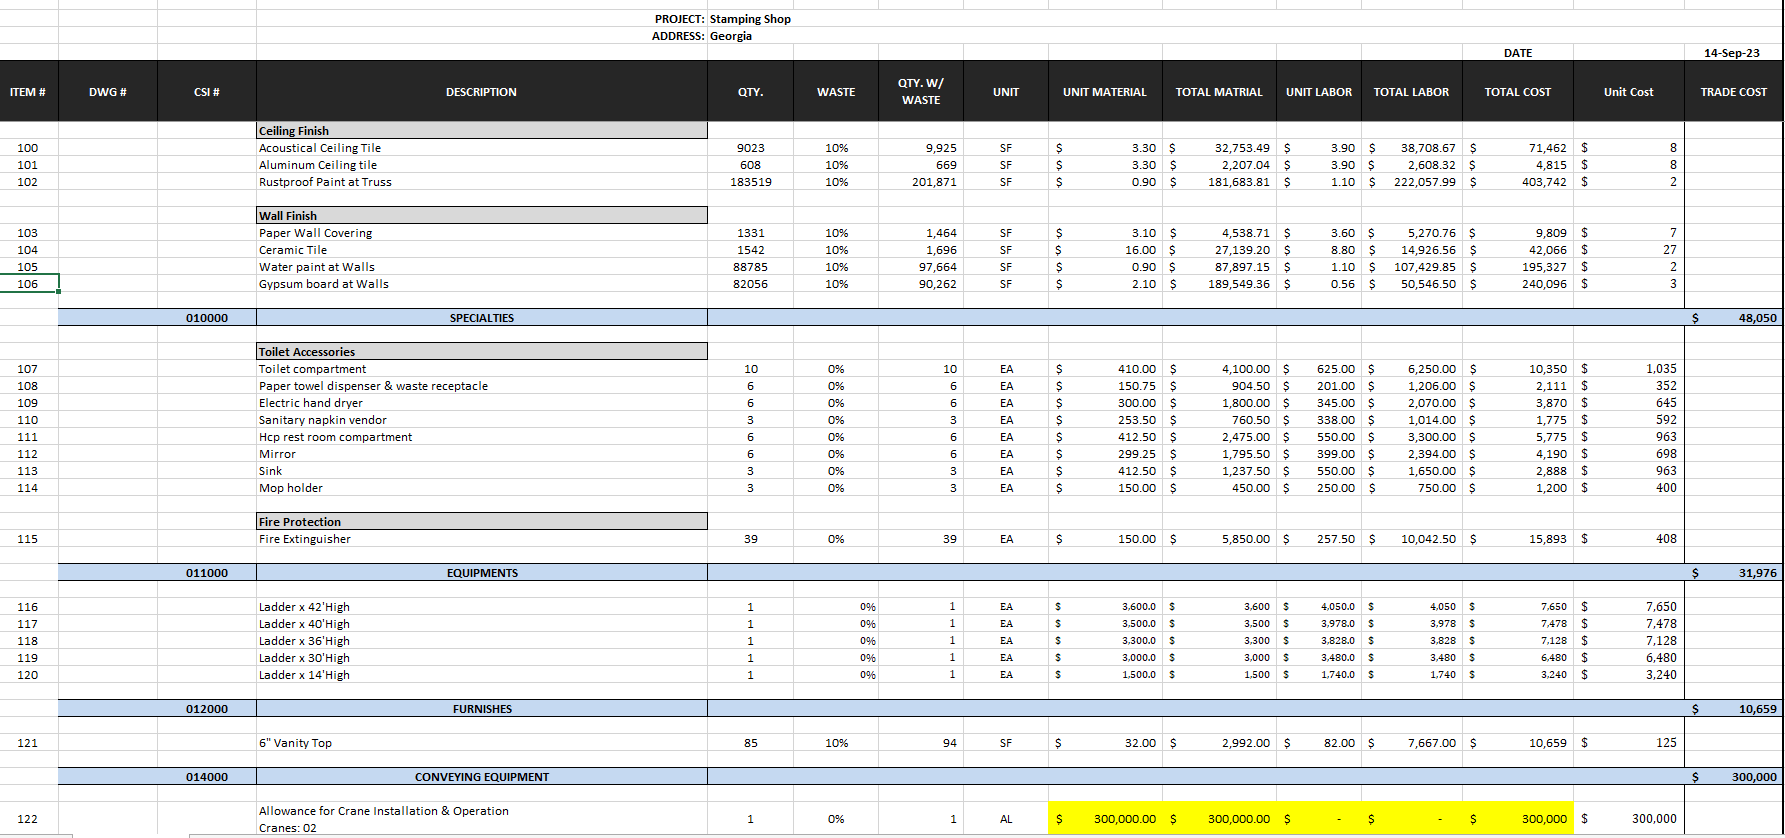The width and height of the screenshot is (1785, 838).
Task: Click the Georgia address cell
Action: point(731,36)
